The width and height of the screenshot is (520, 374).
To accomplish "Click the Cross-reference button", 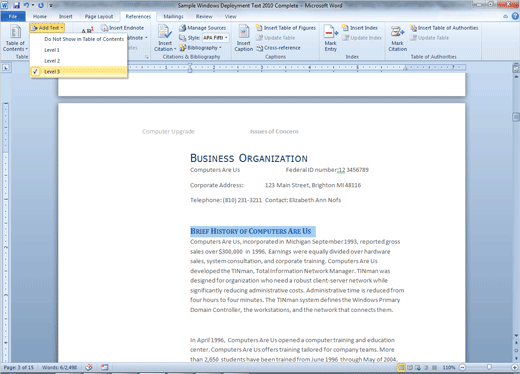I will click(278, 48).
